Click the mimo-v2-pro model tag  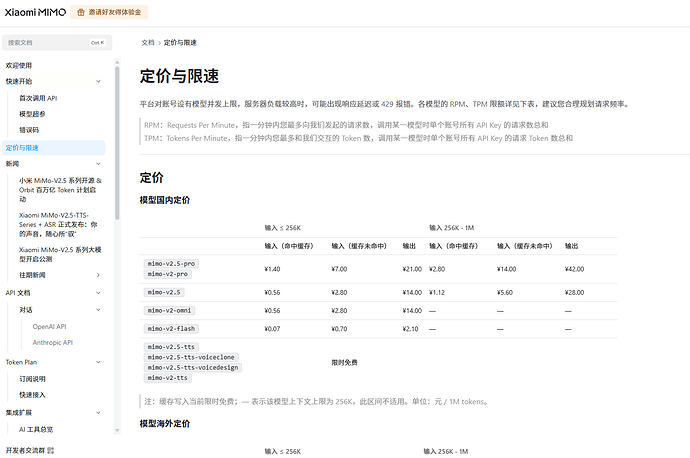(x=168, y=274)
